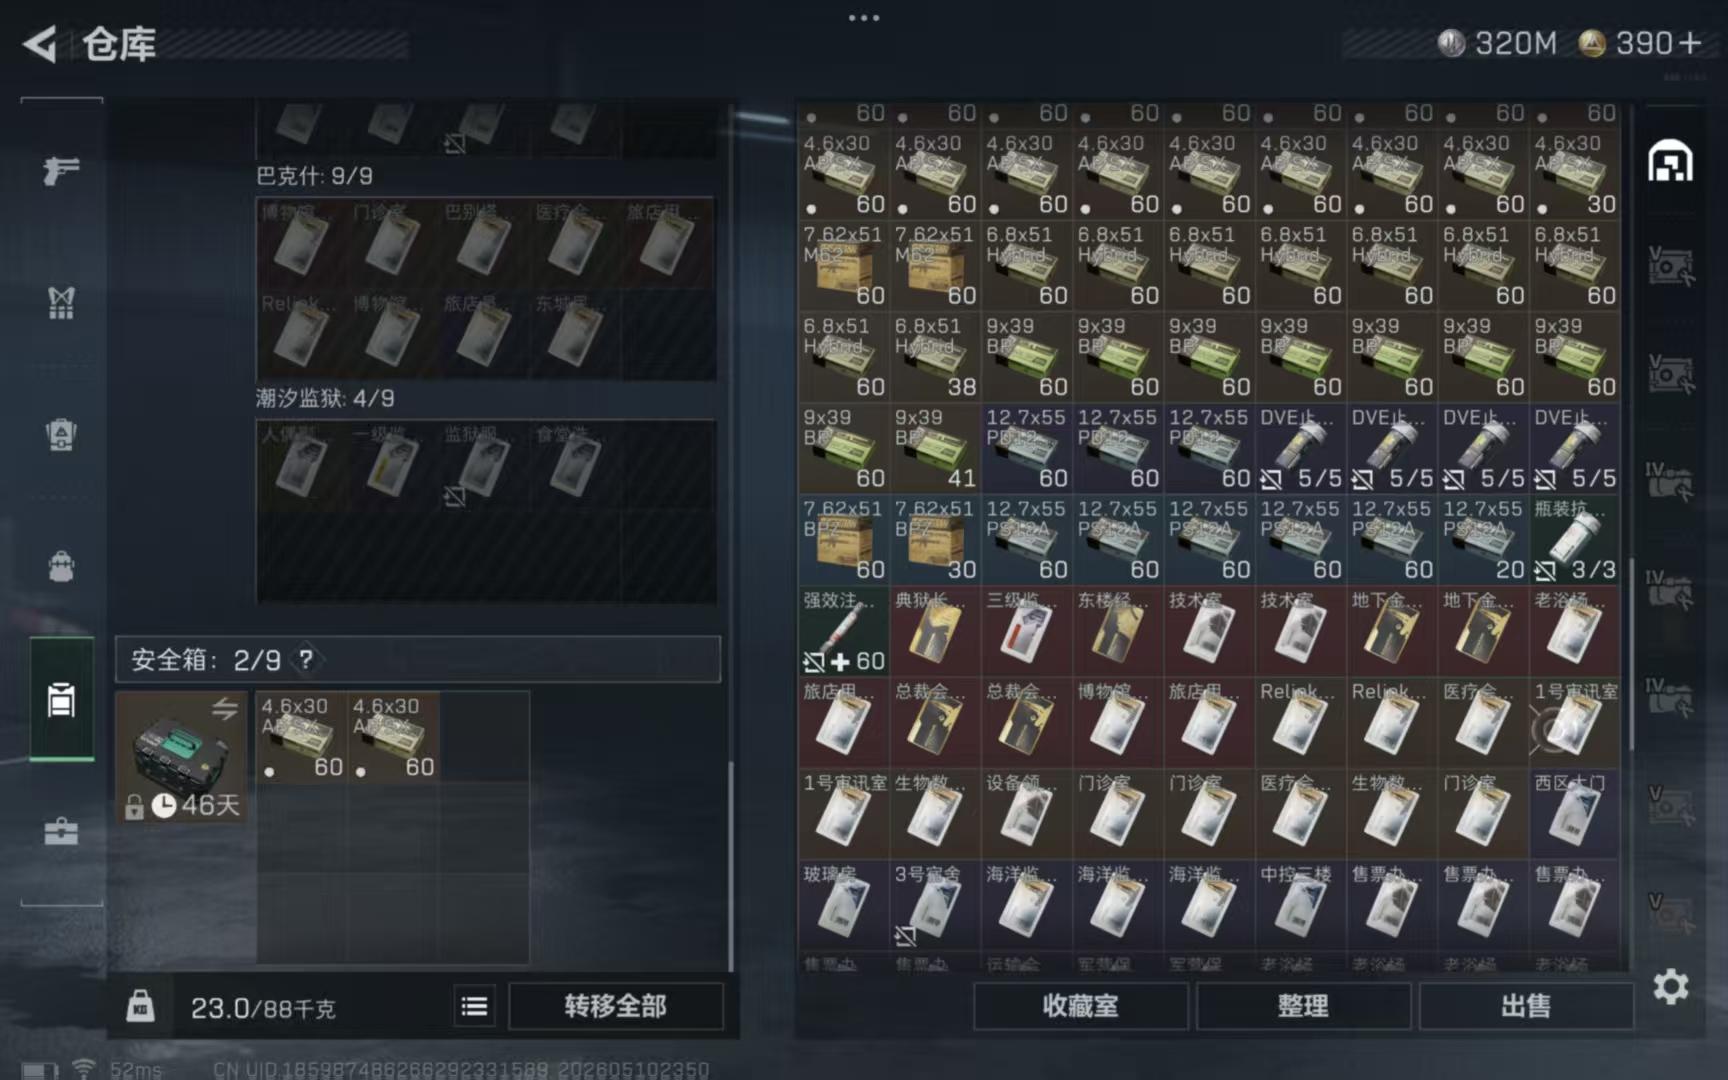Open the chest rig vest tab
This screenshot has height=1080, width=1728.
click(x=61, y=302)
